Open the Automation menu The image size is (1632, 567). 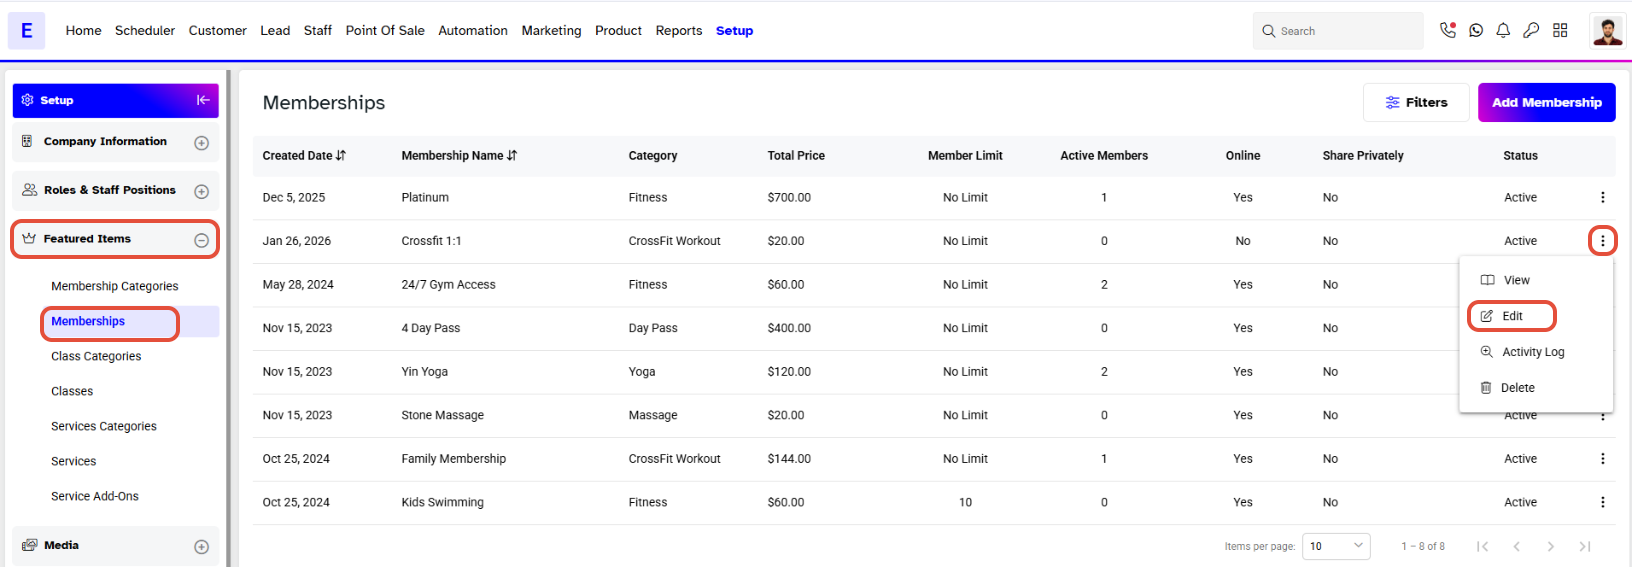click(x=473, y=31)
